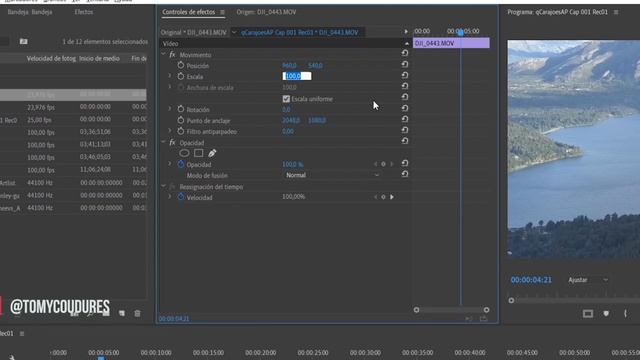Go to previous Opacidad keyframe
This screenshot has width=640, height=360.
(x=376, y=164)
